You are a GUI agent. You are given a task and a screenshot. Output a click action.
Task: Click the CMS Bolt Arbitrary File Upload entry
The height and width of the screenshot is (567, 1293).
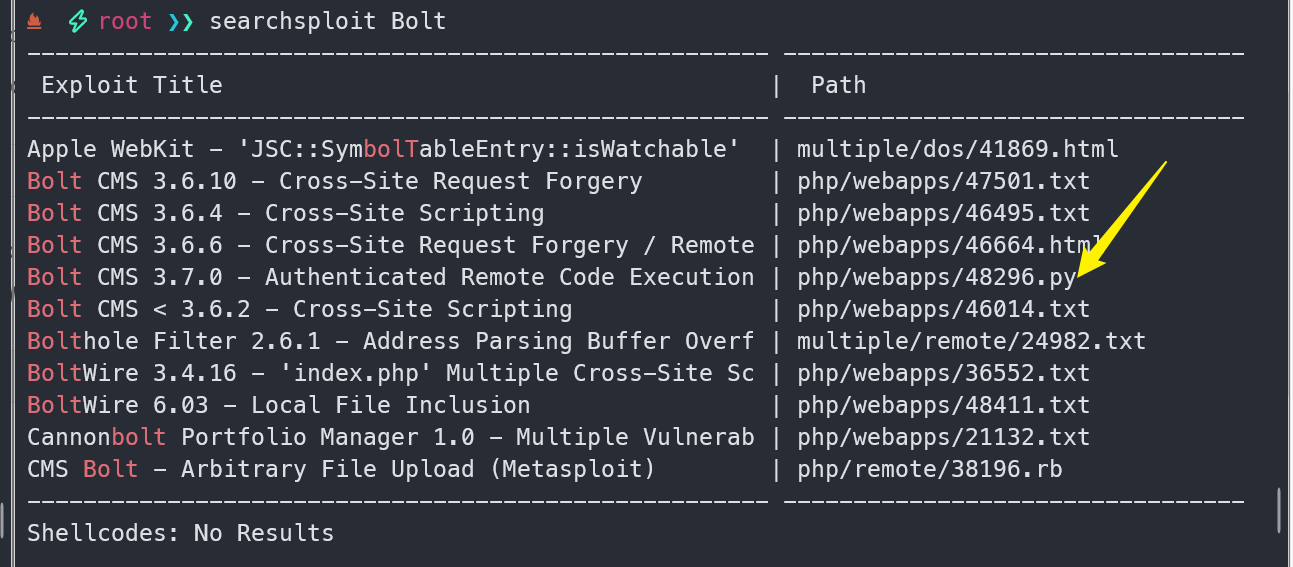341,469
